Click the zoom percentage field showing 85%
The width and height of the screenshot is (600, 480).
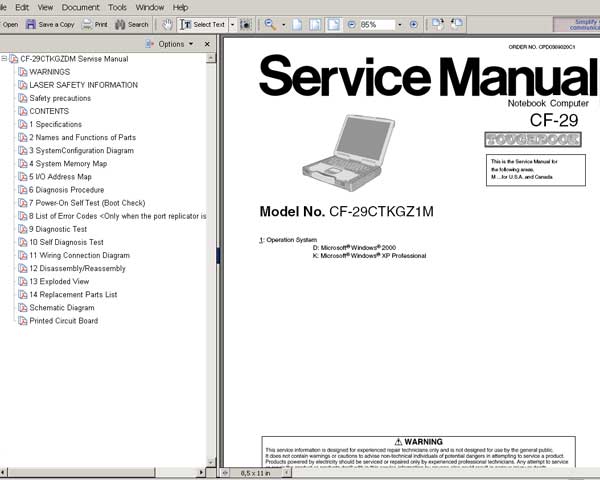377,24
